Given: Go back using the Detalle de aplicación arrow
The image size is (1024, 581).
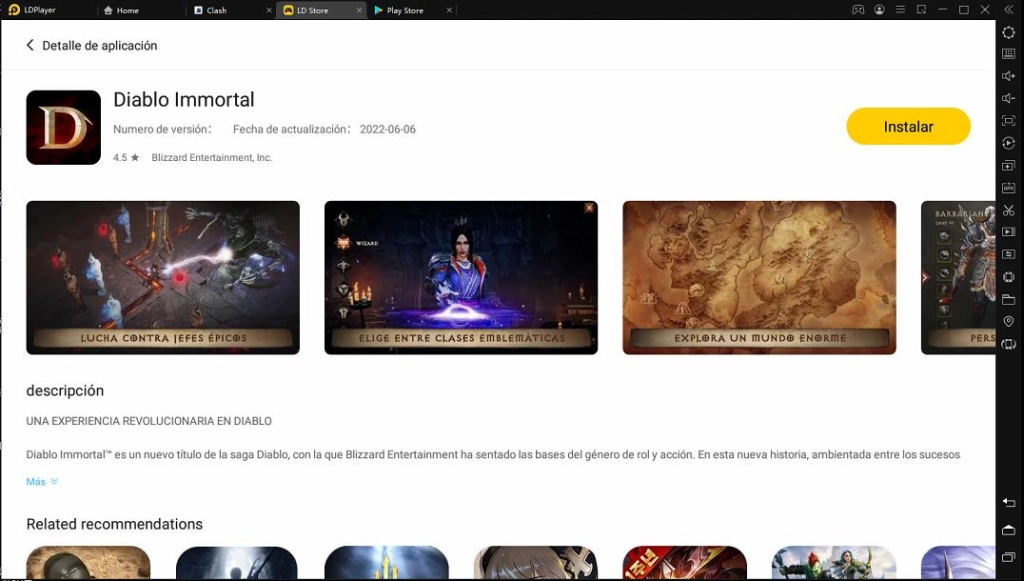Looking at the screenshot, I should click(x=29, y=45).
